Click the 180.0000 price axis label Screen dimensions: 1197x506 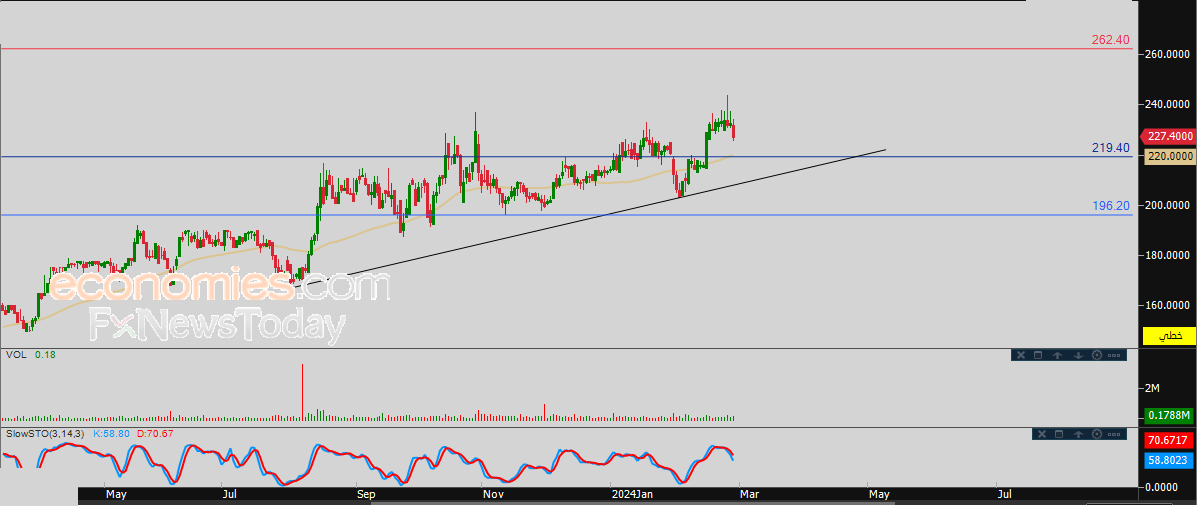pos(1169,255)
